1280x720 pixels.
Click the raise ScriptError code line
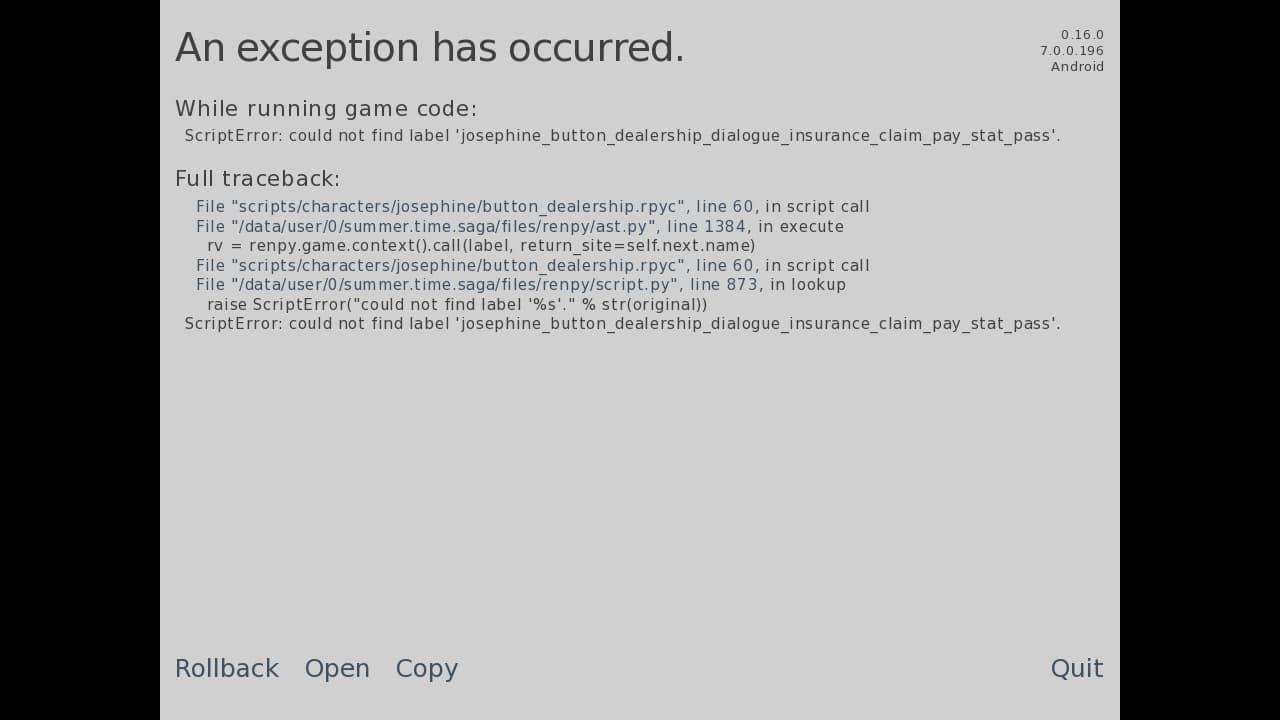(457, 305)
